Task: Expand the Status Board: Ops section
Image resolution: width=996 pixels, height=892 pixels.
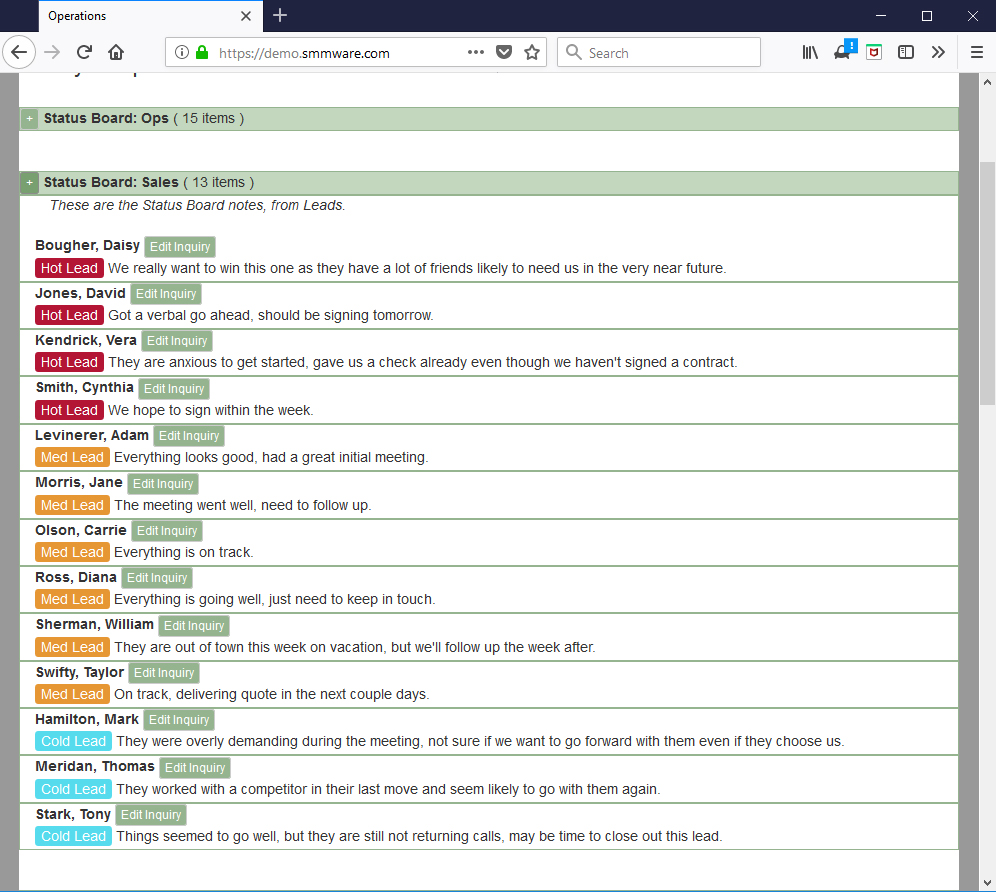Action: click(29, 119)
